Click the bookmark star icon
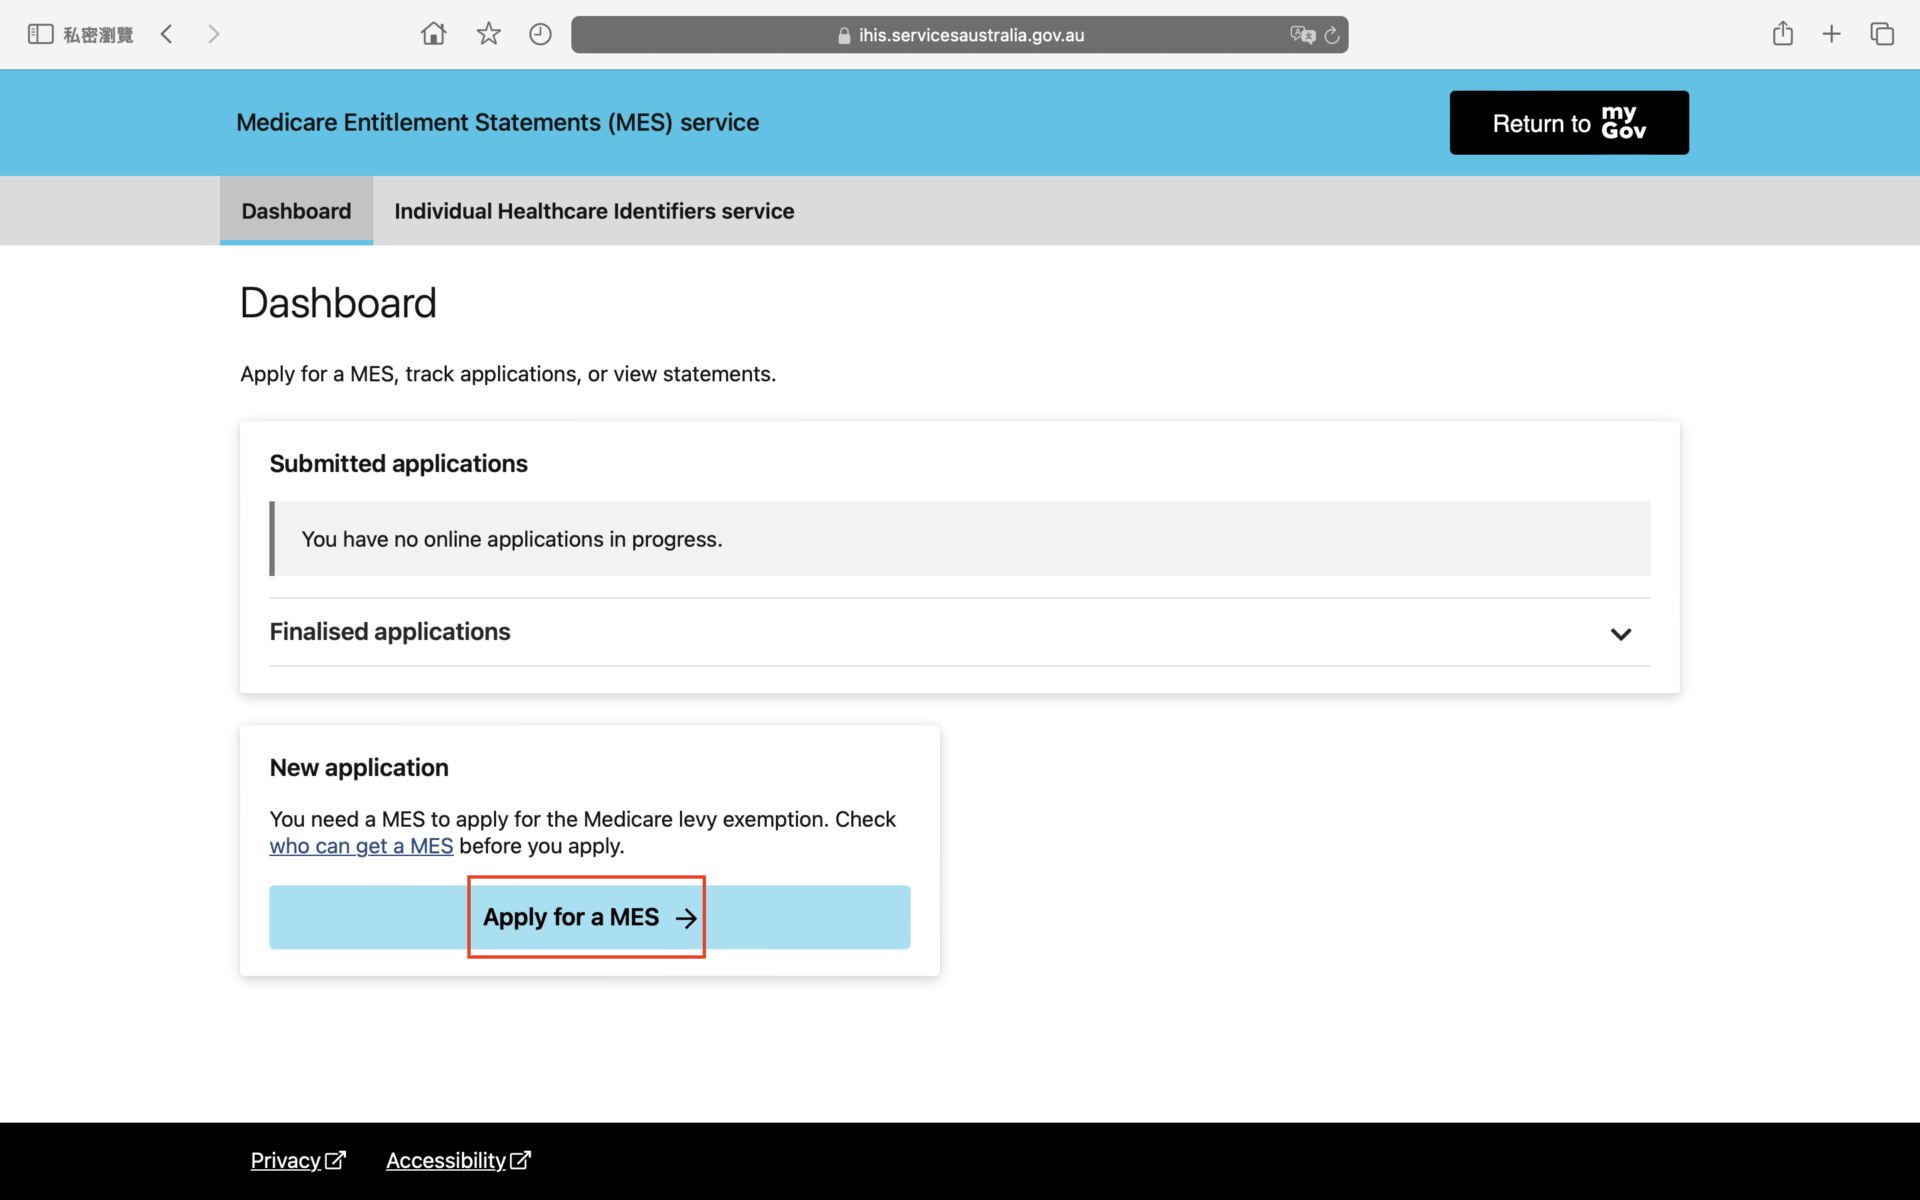This screenshot has height=1200, width=1920. [488, 34]
